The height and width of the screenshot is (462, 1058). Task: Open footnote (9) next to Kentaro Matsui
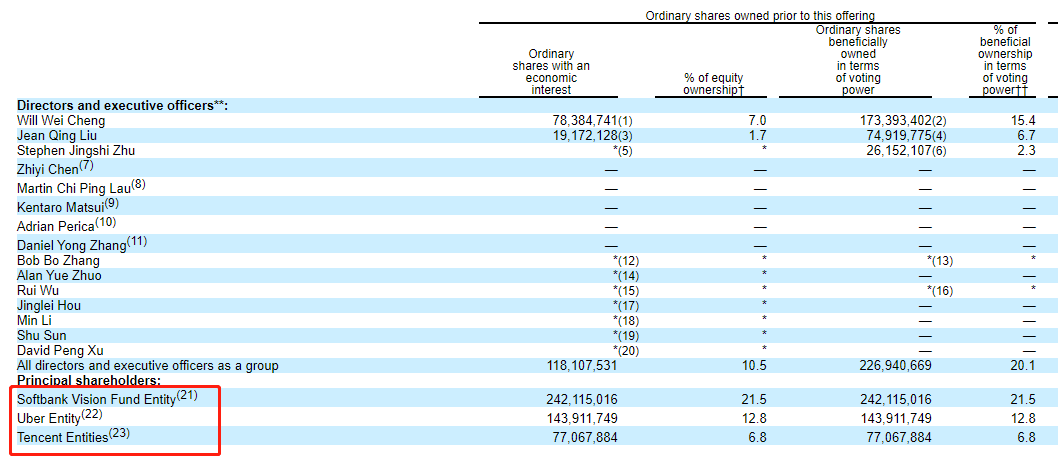coord(112,203)
